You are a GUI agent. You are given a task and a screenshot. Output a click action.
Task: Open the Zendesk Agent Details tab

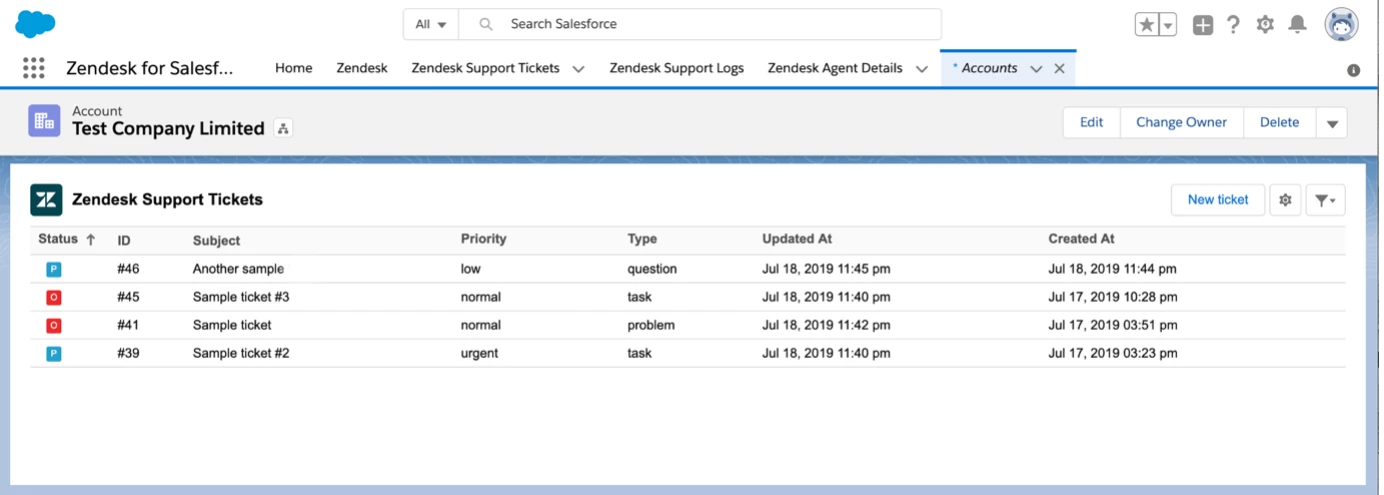835,68
